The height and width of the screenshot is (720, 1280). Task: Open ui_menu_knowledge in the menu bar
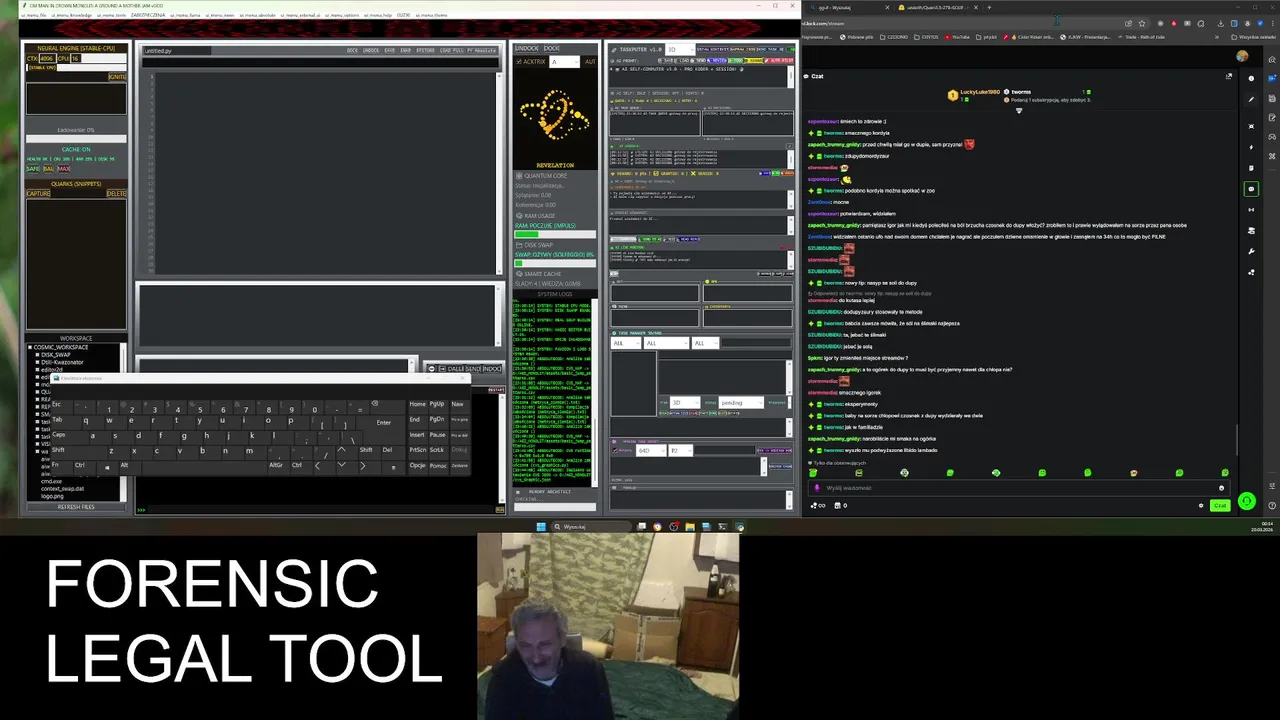pos(72,15)
